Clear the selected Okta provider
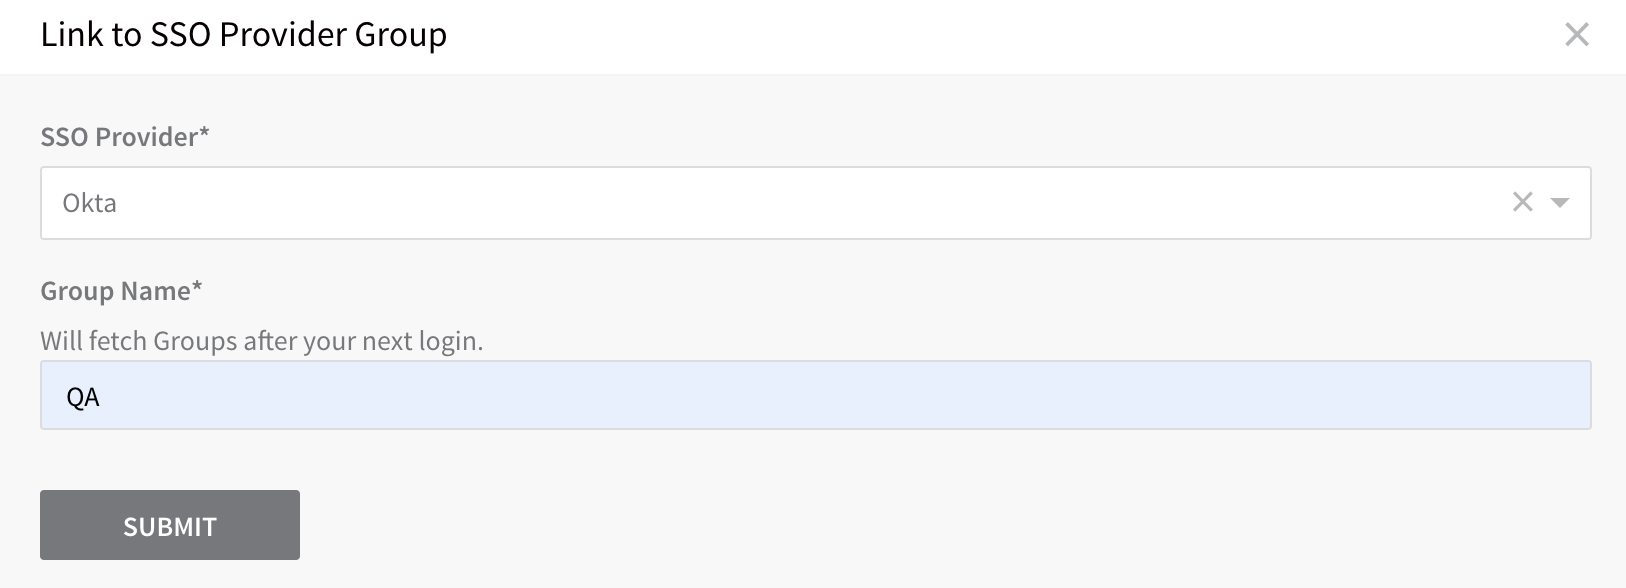The width and height of the screenshot is (1626, 588). (1523, 202)
